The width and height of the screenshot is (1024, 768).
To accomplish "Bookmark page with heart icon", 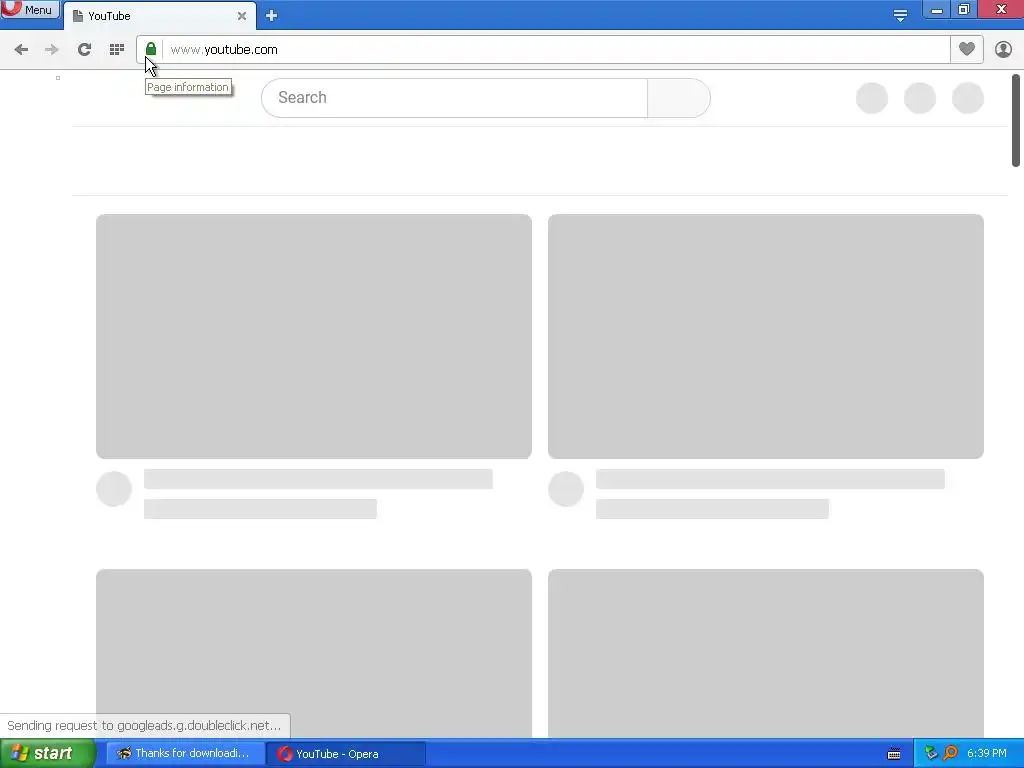I will [967, 49].
